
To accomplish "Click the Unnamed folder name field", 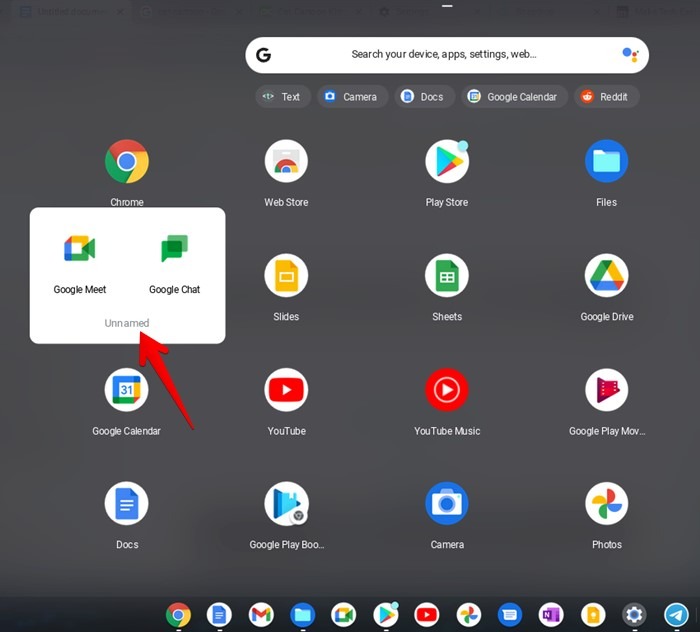I will (x=127, y=323).
